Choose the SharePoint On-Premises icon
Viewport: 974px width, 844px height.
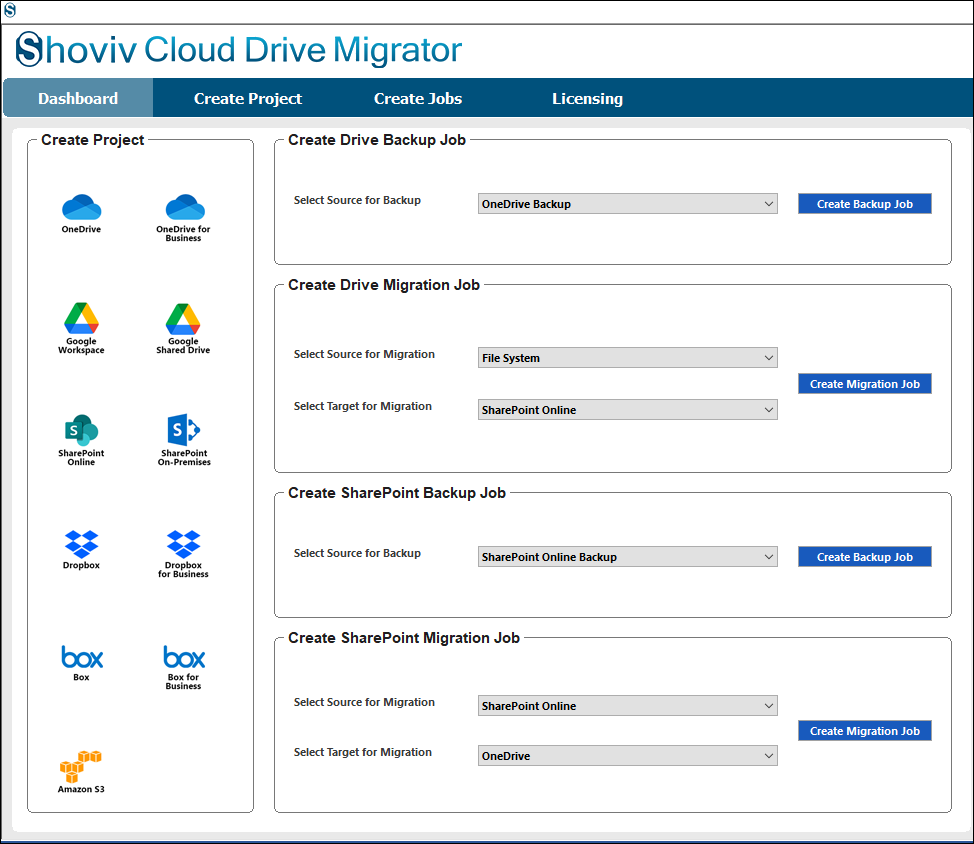[184, 440]
